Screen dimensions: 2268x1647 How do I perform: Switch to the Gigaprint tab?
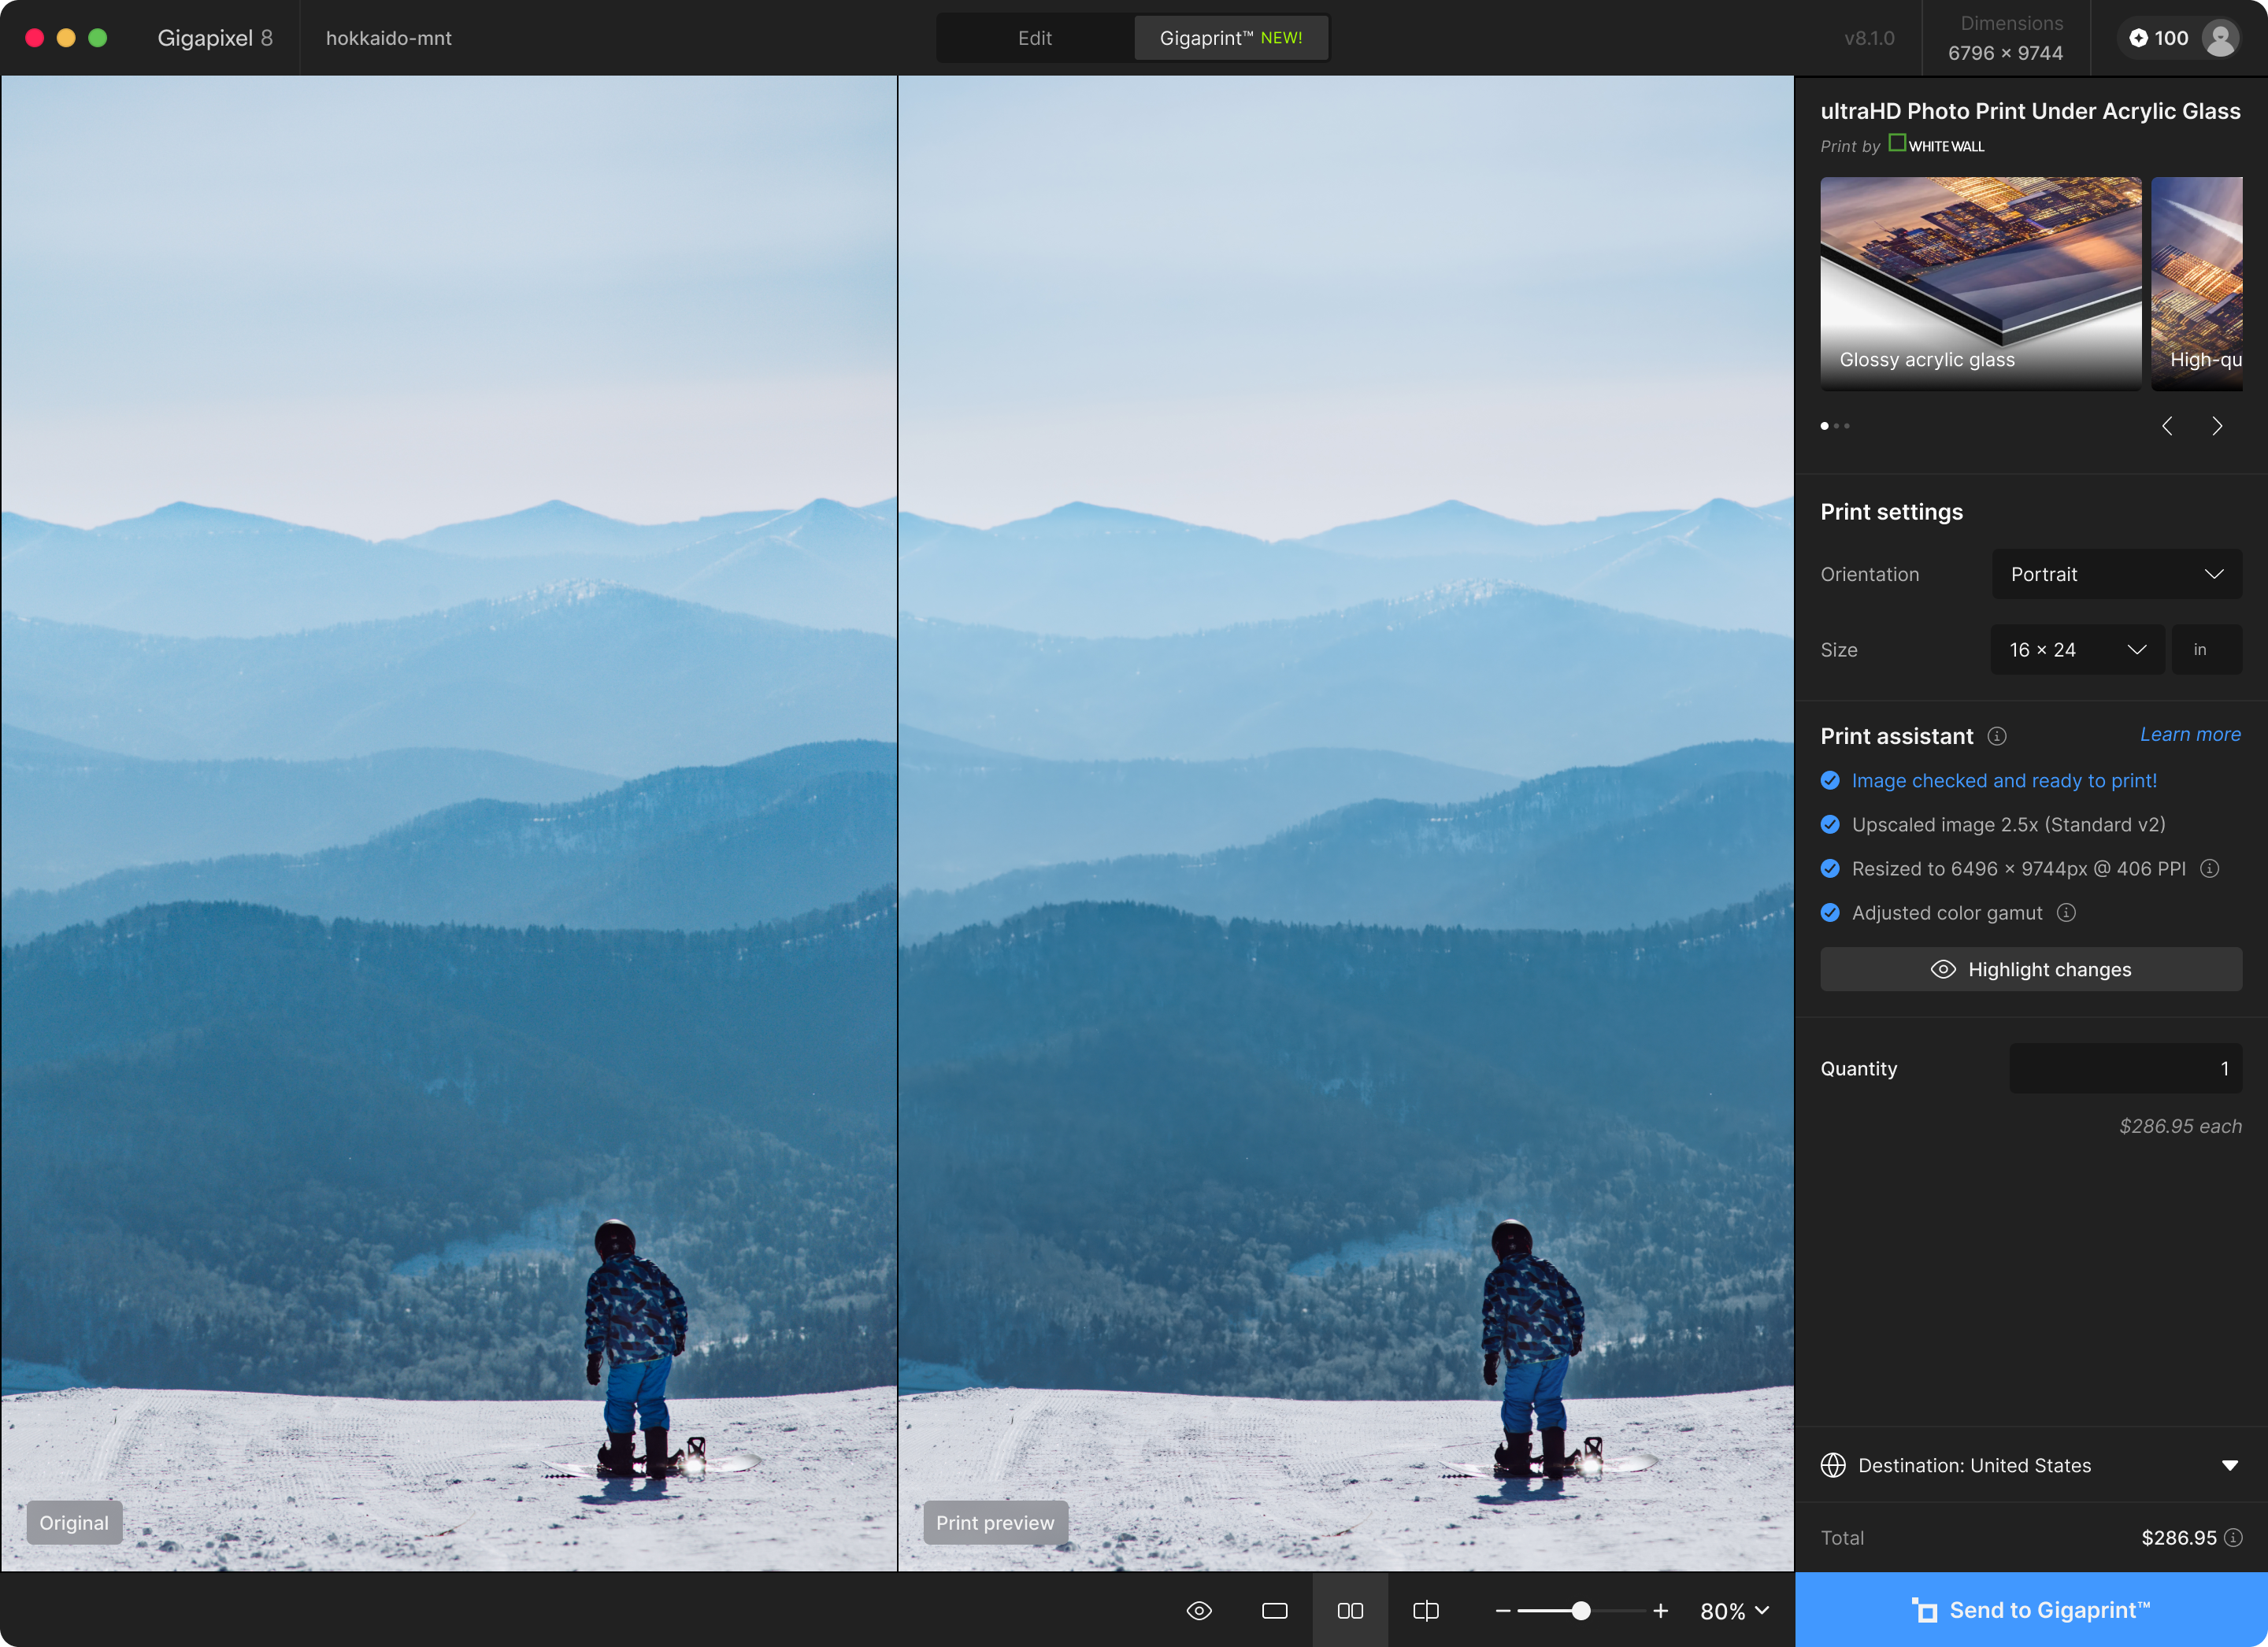click(1231, 38)
